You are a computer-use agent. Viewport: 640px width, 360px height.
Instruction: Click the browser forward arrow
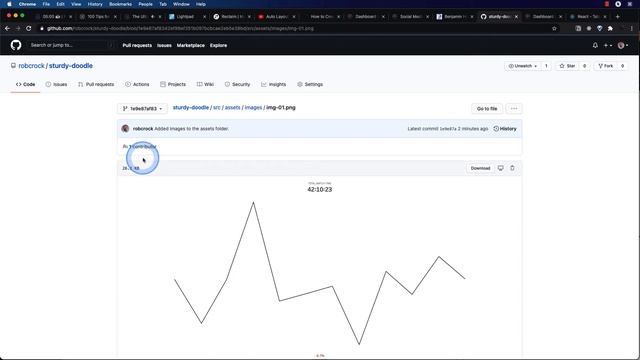18,28
